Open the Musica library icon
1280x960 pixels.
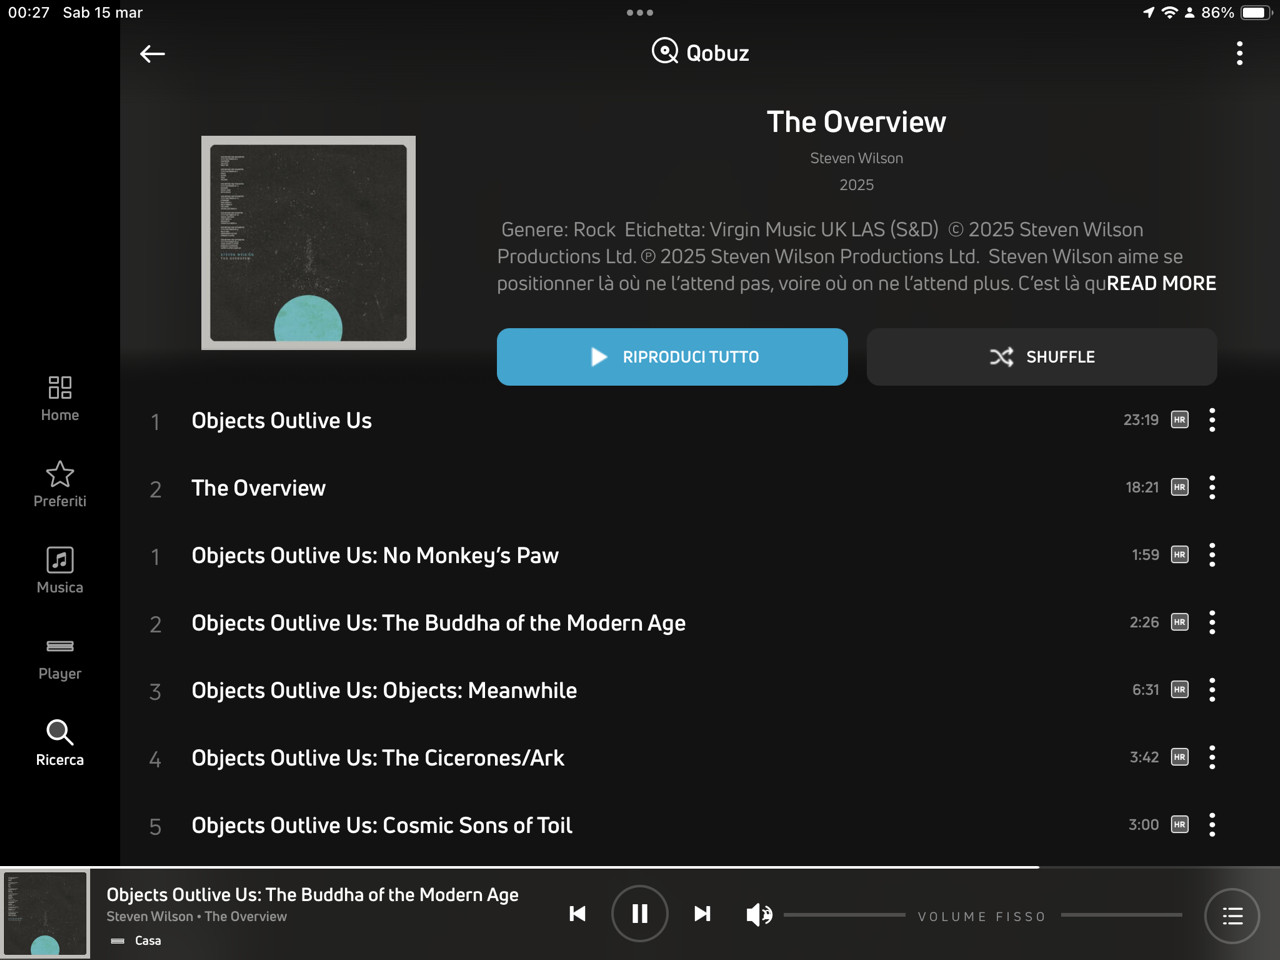point(60,570)
